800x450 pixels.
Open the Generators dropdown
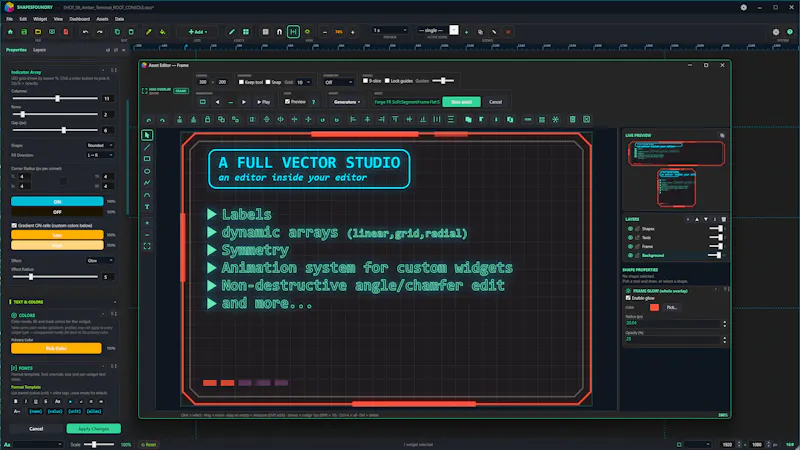coord(347,102)
